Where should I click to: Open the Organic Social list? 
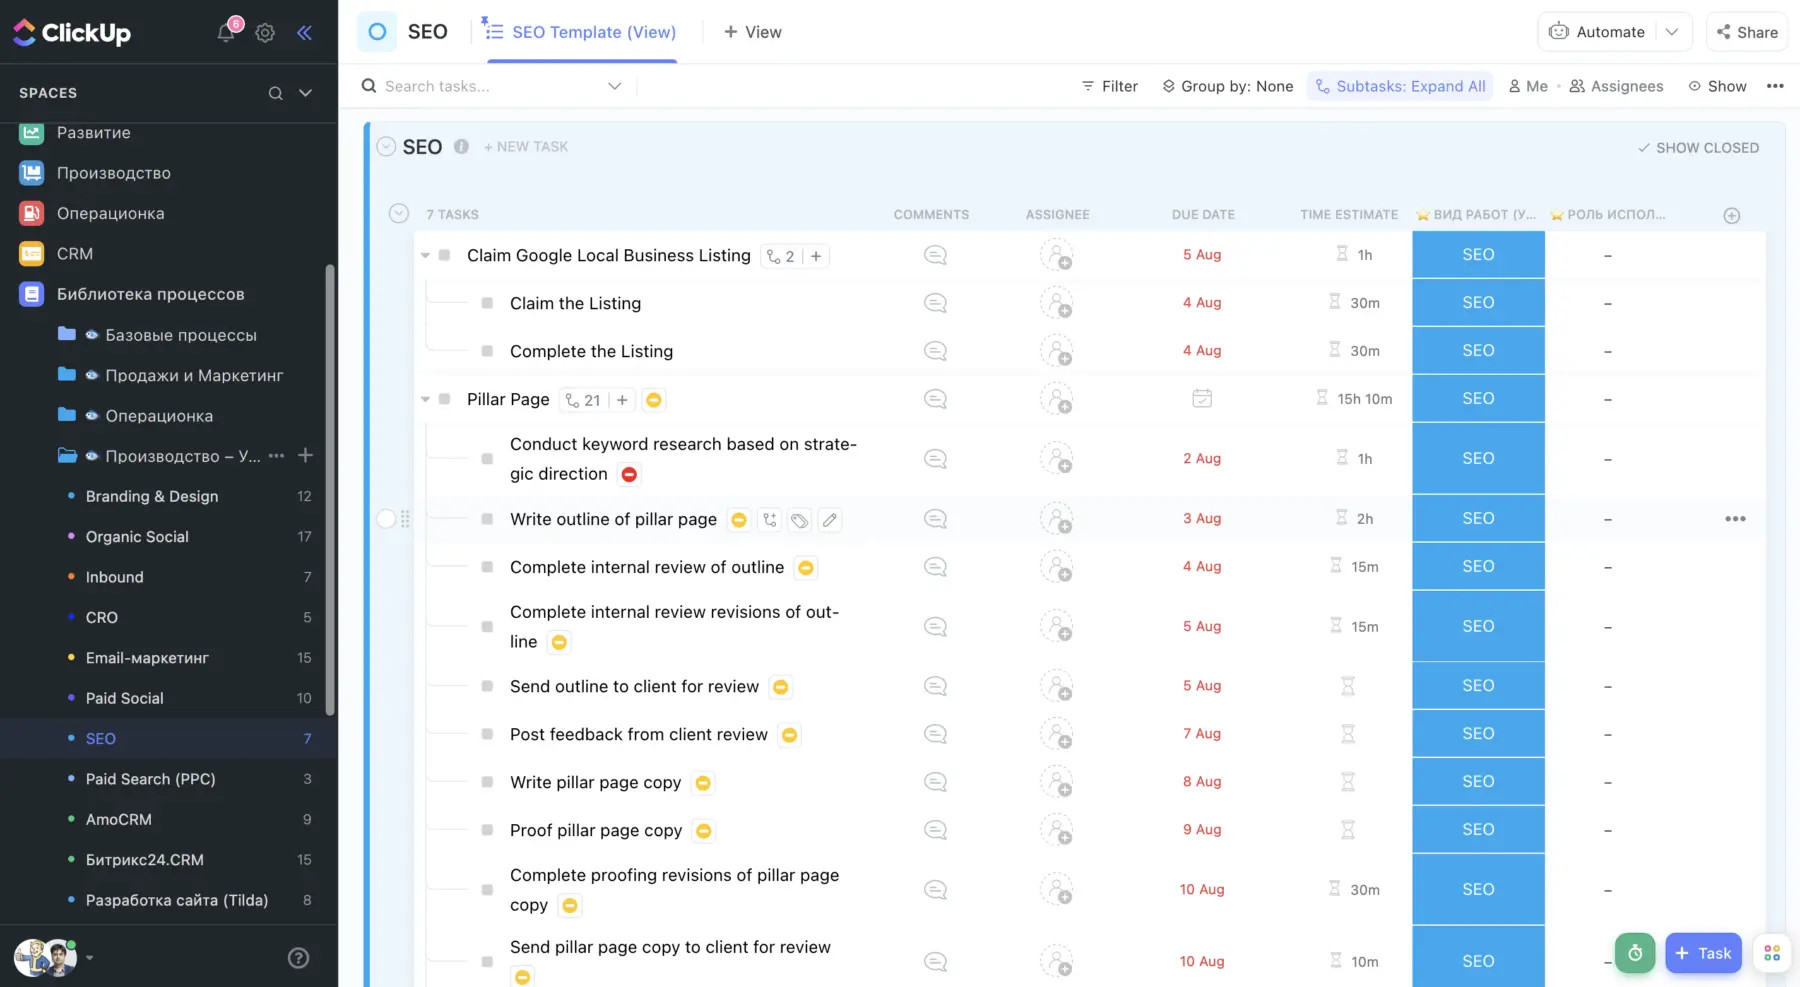137,537
